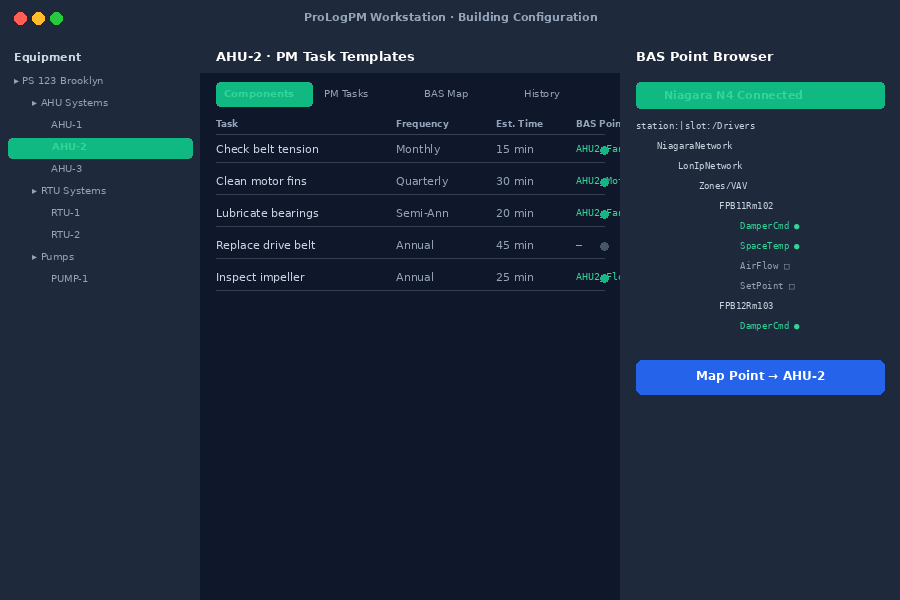The height and width of the screenshot is (600, 900).
Task: Collapse the PS 123 Brooklyn root node
Action: [x=16, y=80]
